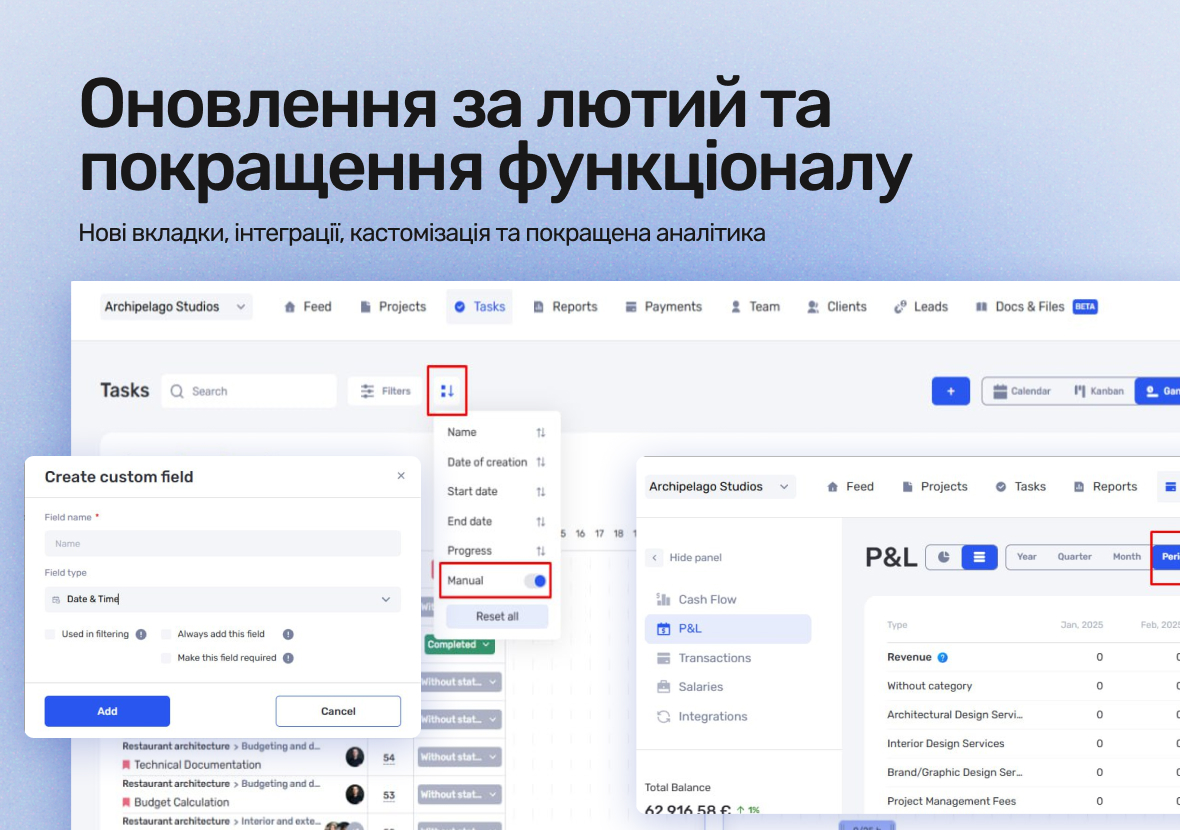Image resolution: width=1180 pixels, height=830 pixels.
Task: Click the Leads icon in top navigation
Action: click(x=900, y=307)
